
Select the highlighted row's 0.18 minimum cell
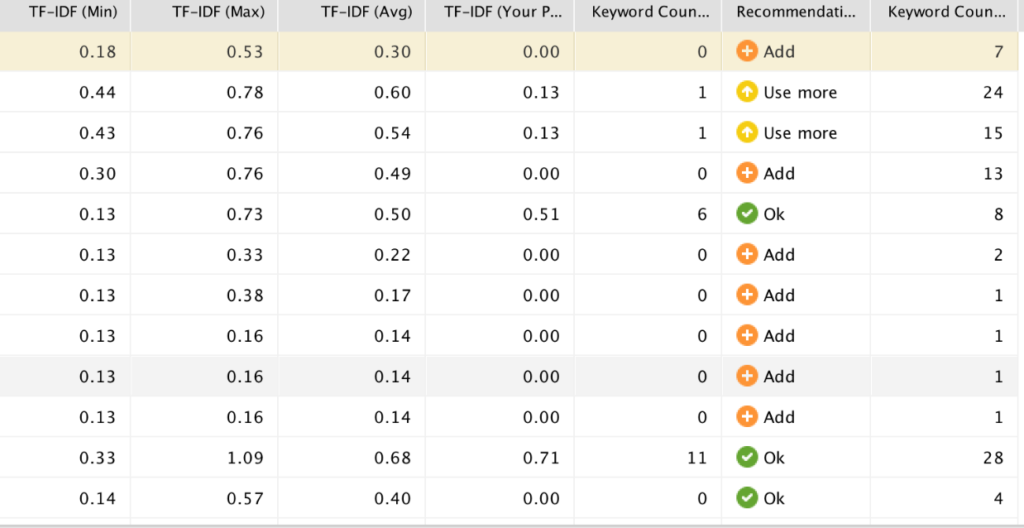65,52
